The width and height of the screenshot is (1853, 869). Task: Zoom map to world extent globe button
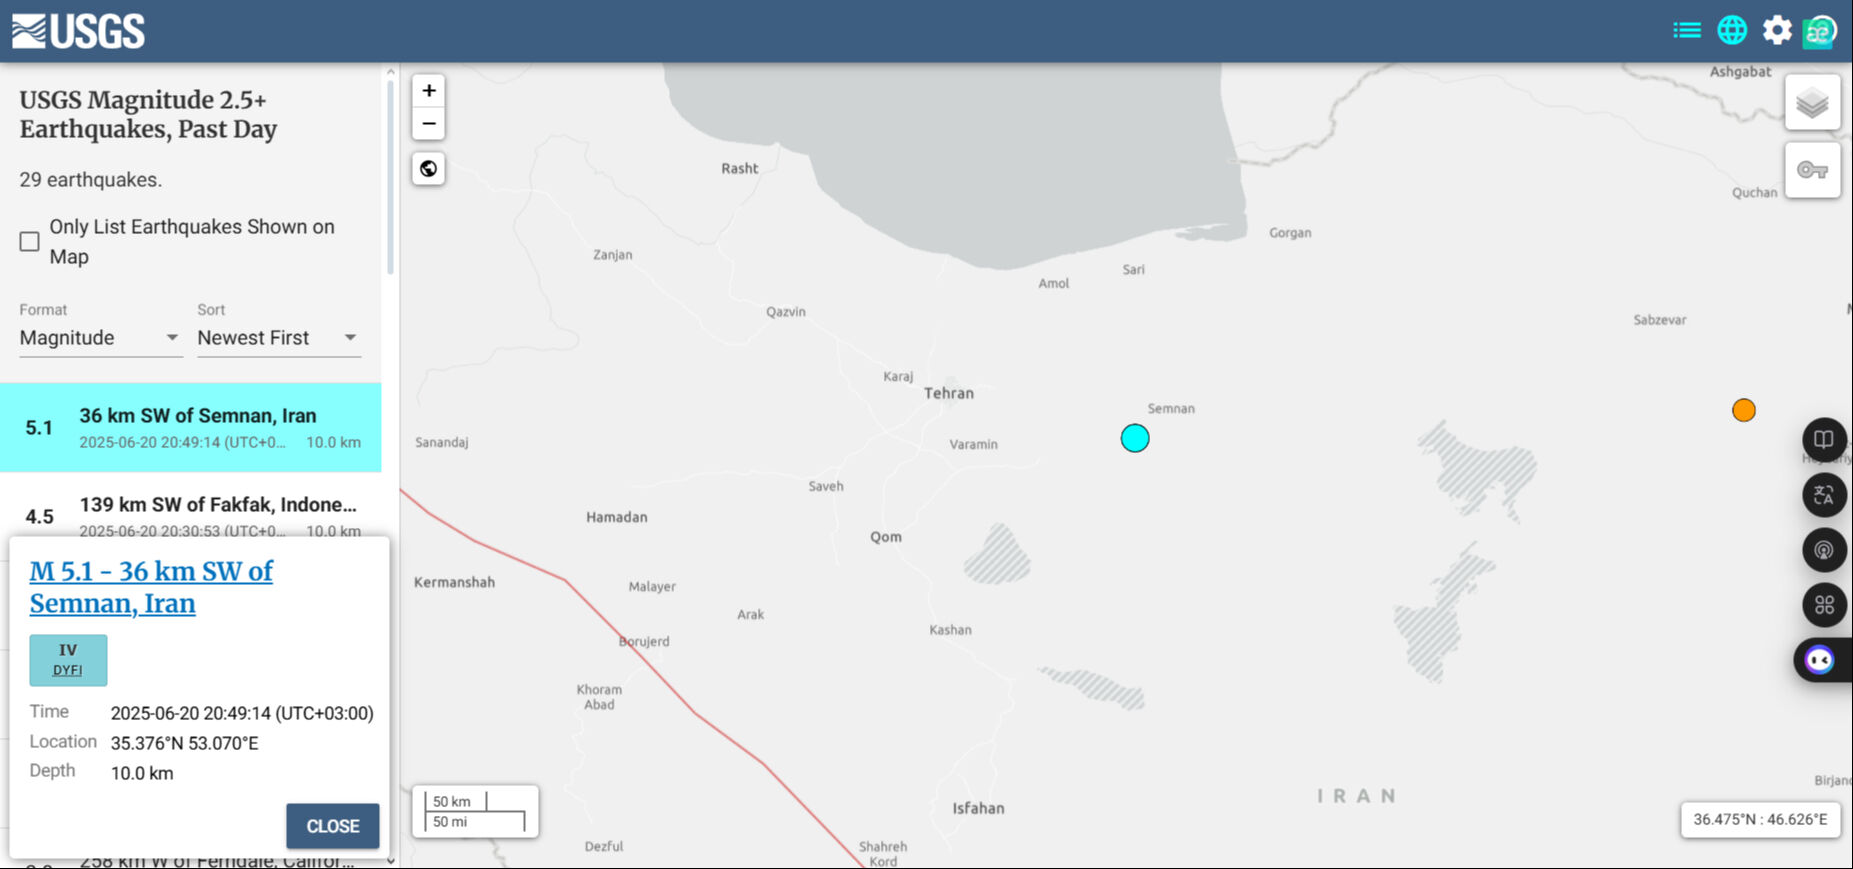429,168
